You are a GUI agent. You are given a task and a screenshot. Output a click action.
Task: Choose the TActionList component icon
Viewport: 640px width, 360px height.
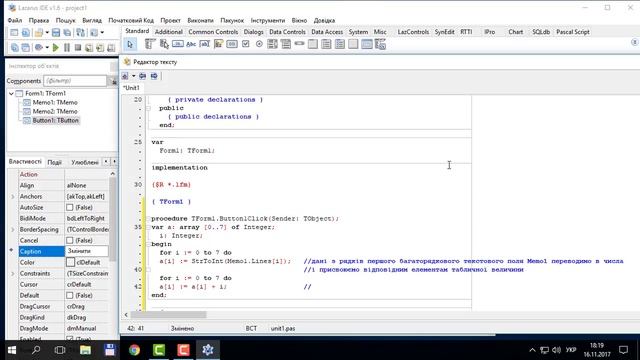click(x=380, y=44)
